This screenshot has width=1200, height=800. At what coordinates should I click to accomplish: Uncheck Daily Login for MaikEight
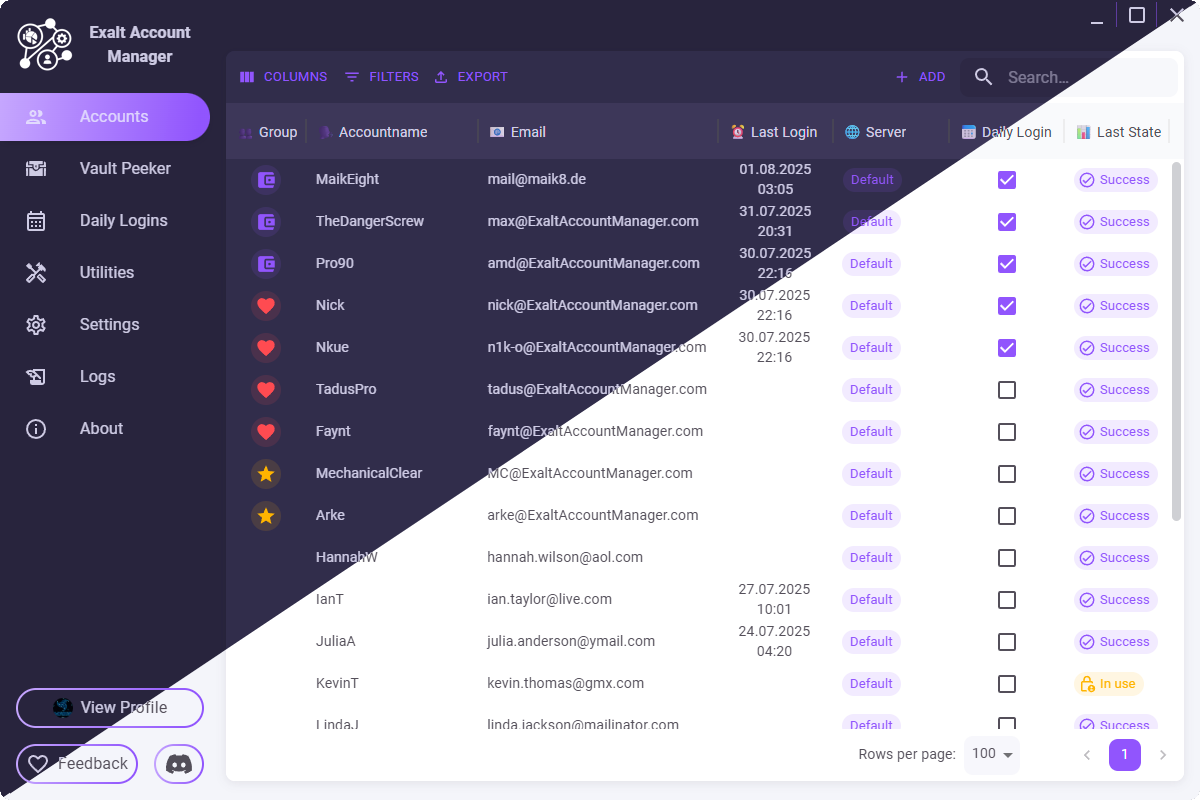pyautogui.click(x=1007, y=180)
